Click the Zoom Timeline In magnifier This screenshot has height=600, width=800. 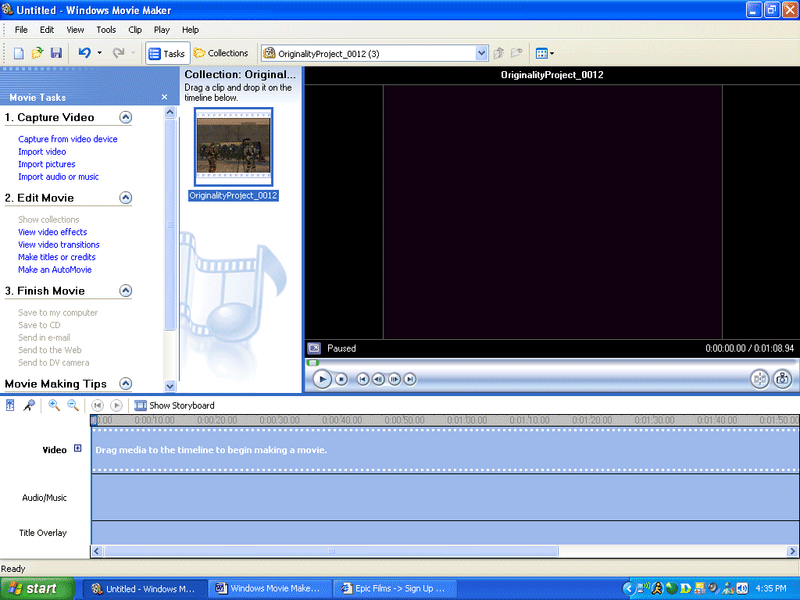pyautogui.click(x=54, y=405)
